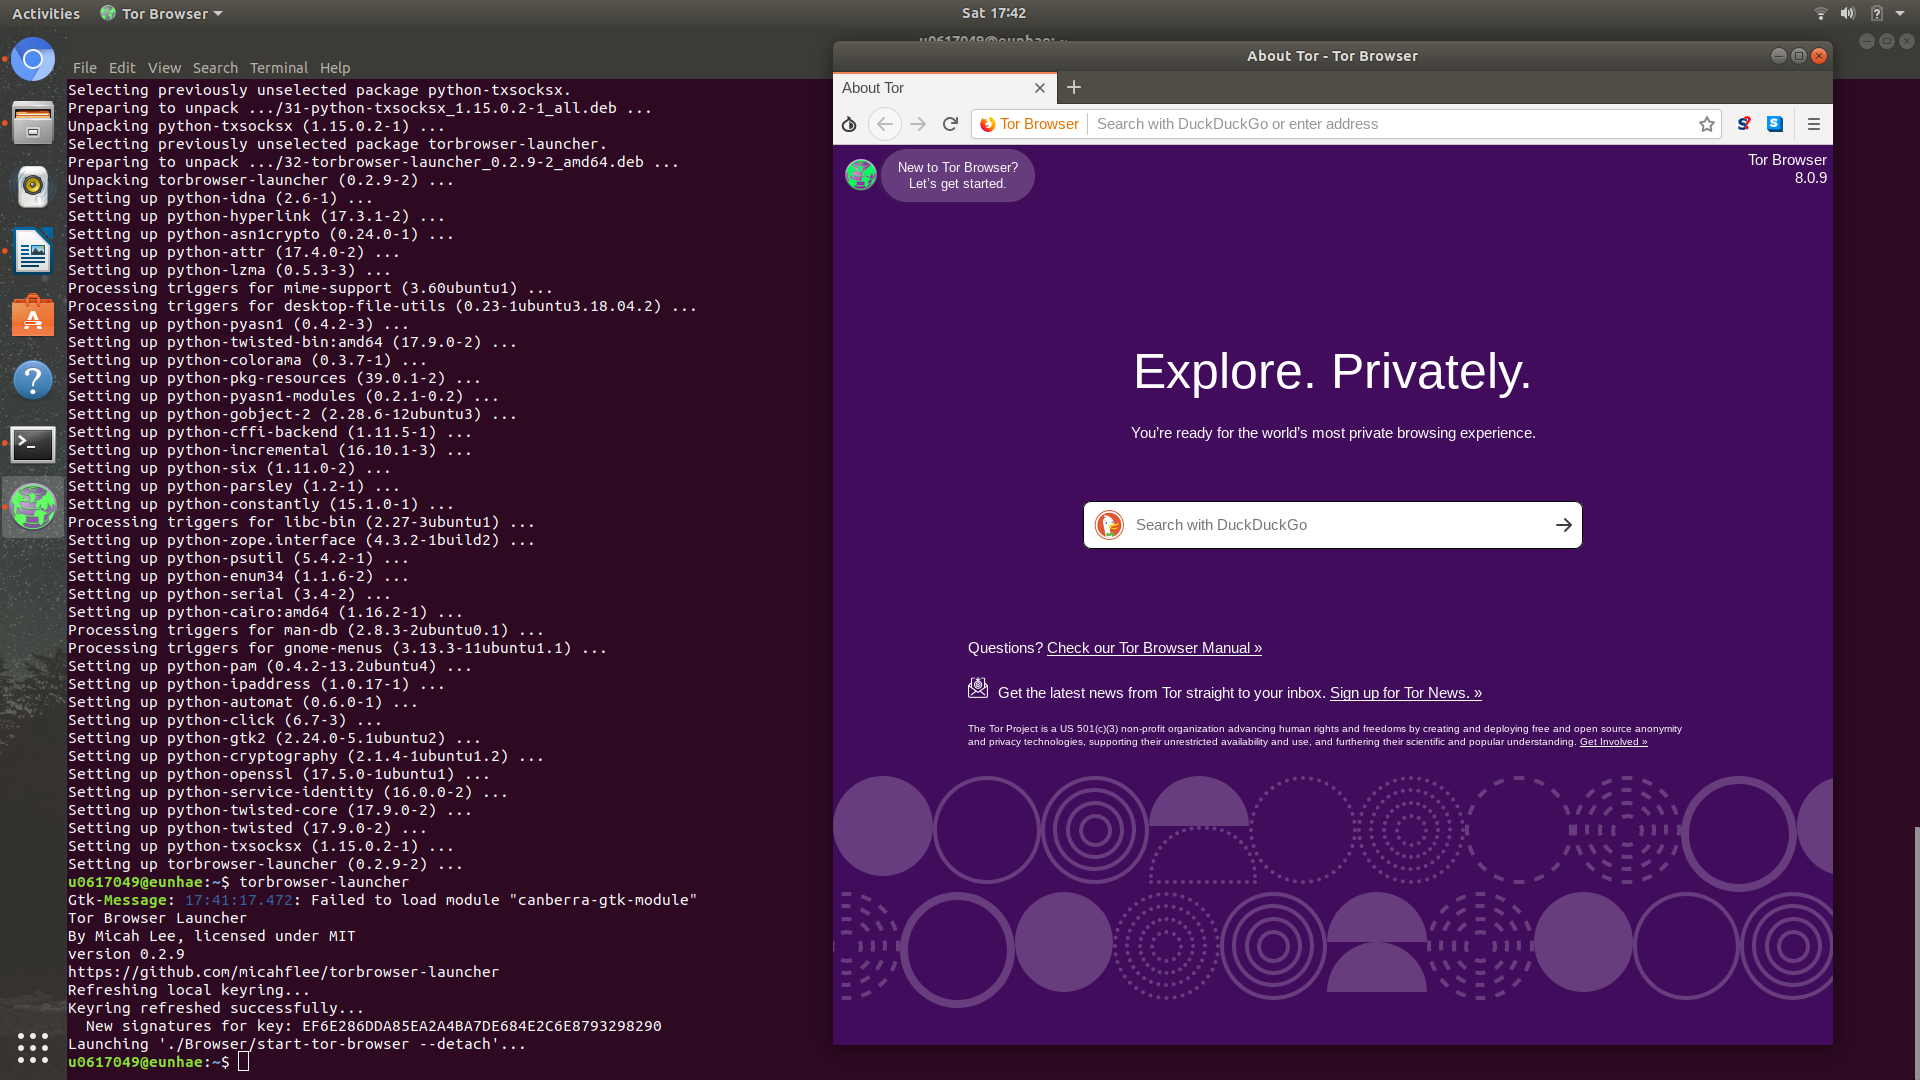Open the terminal Search menu
The width and height of the screenshot is (1920, 1080).
[x=215, y=68]
